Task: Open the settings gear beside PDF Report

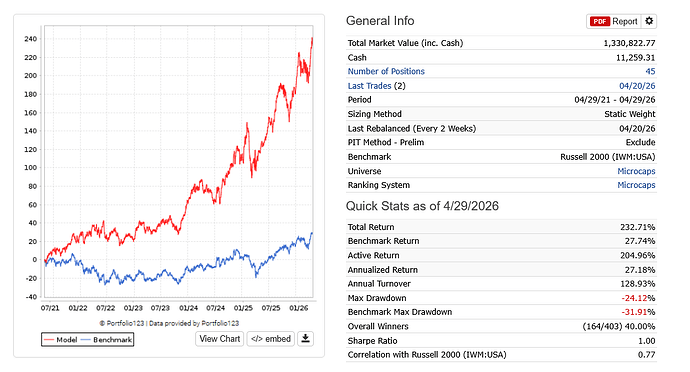Action: [649, 21]
